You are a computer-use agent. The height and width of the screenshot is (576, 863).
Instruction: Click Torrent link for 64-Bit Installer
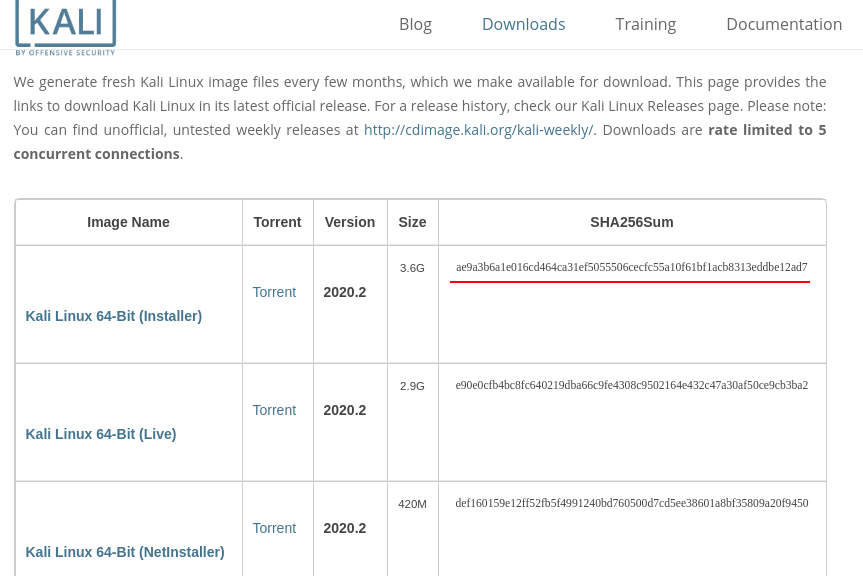coord(274,292)
